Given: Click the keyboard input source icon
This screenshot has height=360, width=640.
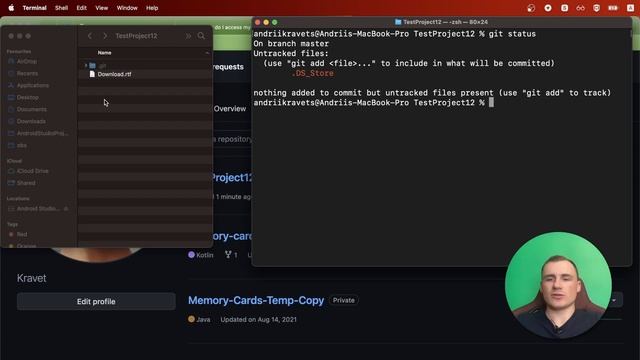Looking at the screenshot, I should (x=630, y=8).
